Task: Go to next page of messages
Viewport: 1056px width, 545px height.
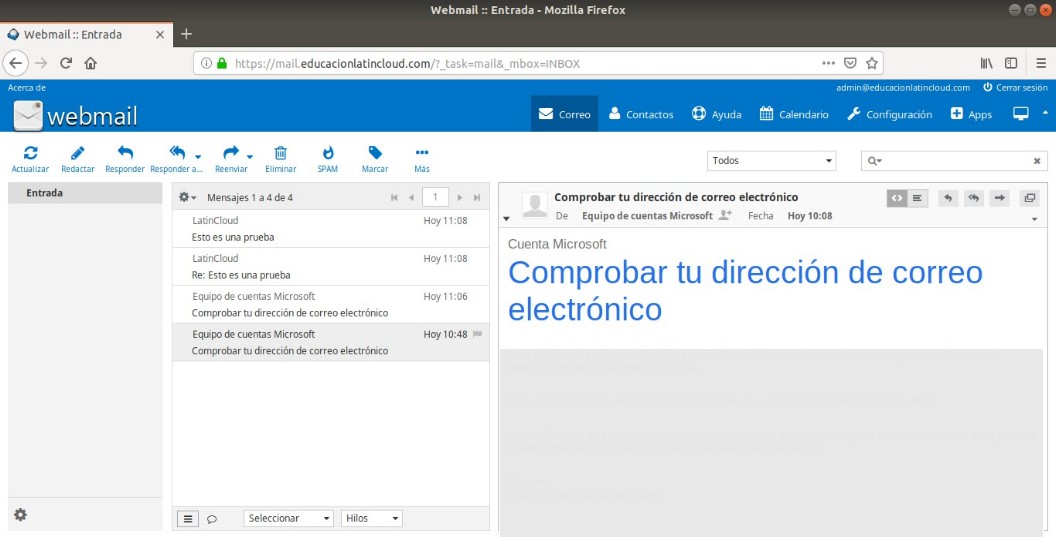Action: point(460,197)
